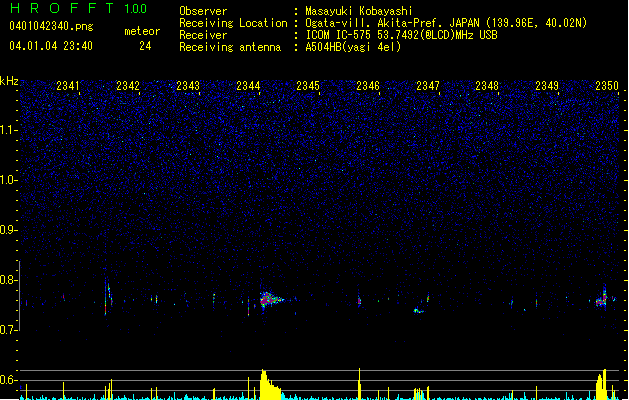
Task: Click the HROFFT 1.0.0 title text
Action: (x=78, y=8)
